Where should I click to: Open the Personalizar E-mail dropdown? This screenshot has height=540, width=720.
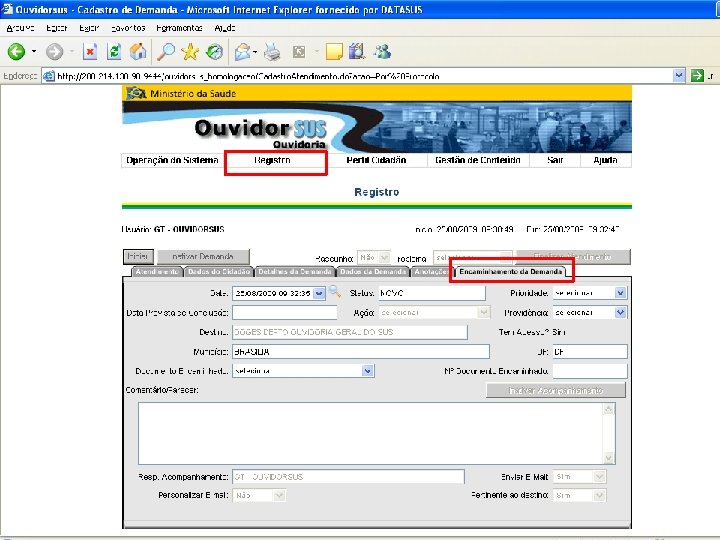pyautogui.click(x=279, y=495)
